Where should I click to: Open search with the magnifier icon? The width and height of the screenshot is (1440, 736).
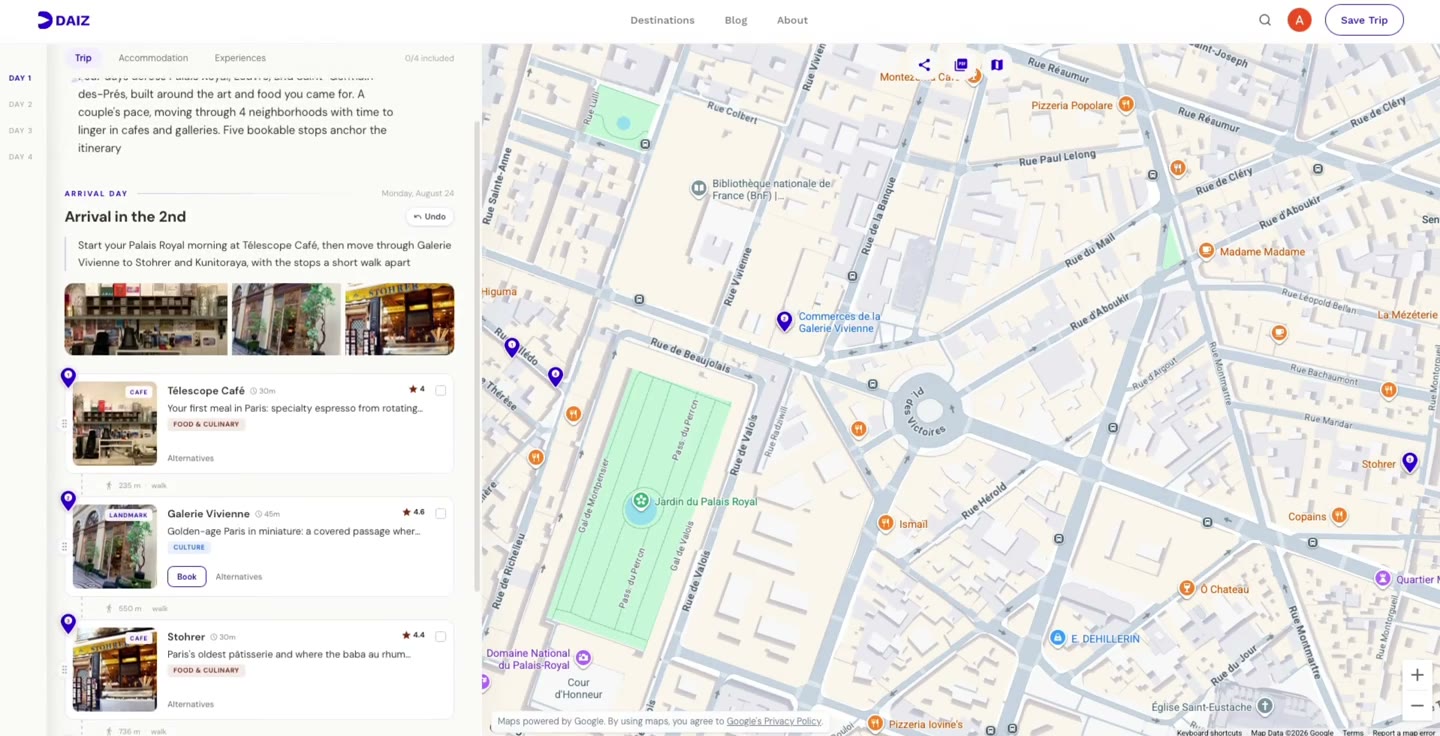[1265, 20]
